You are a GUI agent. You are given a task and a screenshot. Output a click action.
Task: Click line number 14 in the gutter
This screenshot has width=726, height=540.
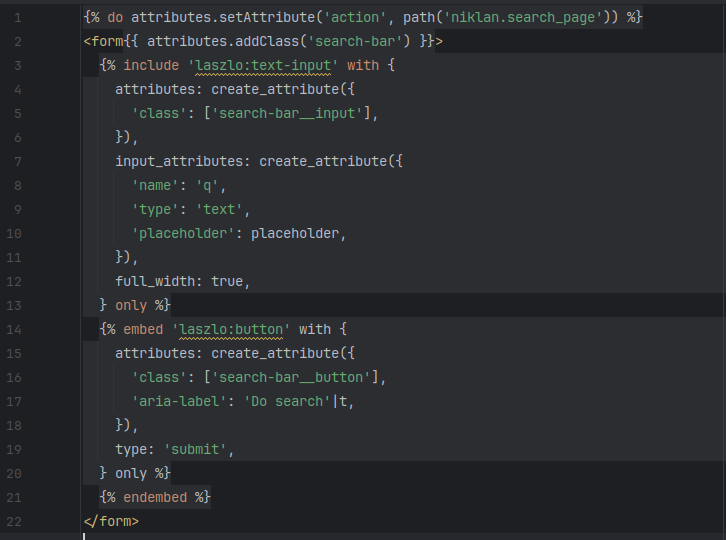click(x=14, y=329)
